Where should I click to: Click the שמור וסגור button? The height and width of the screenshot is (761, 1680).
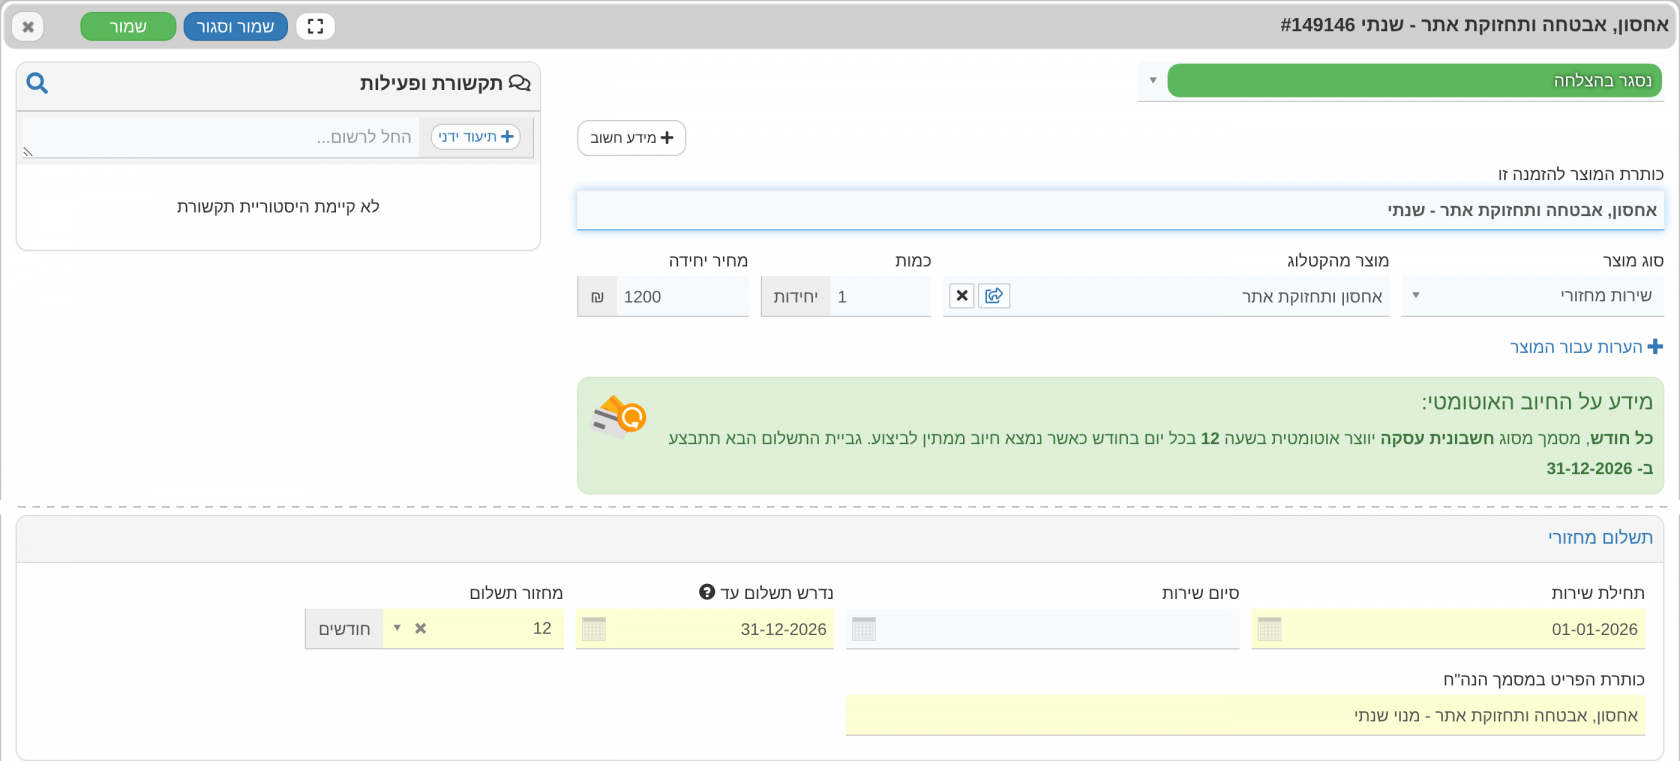click(x=235, y=26)
